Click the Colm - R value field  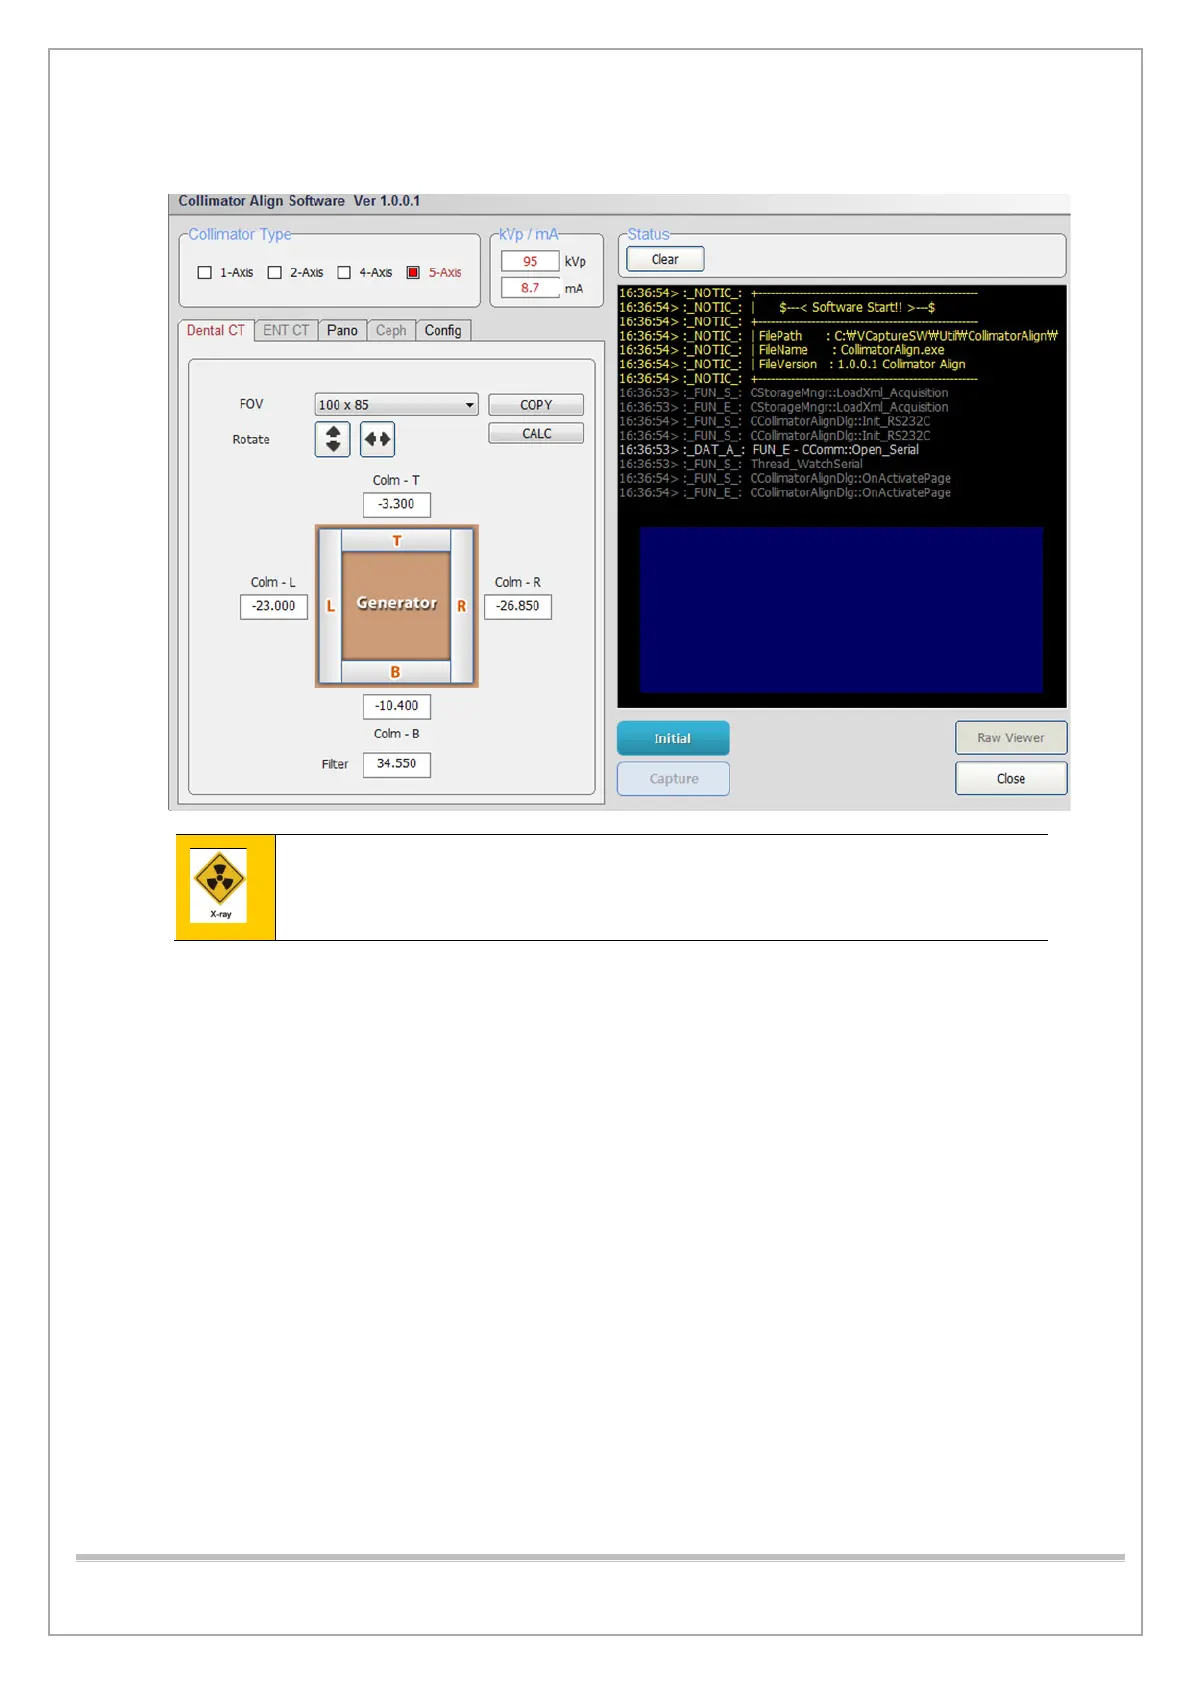[518, 606]
